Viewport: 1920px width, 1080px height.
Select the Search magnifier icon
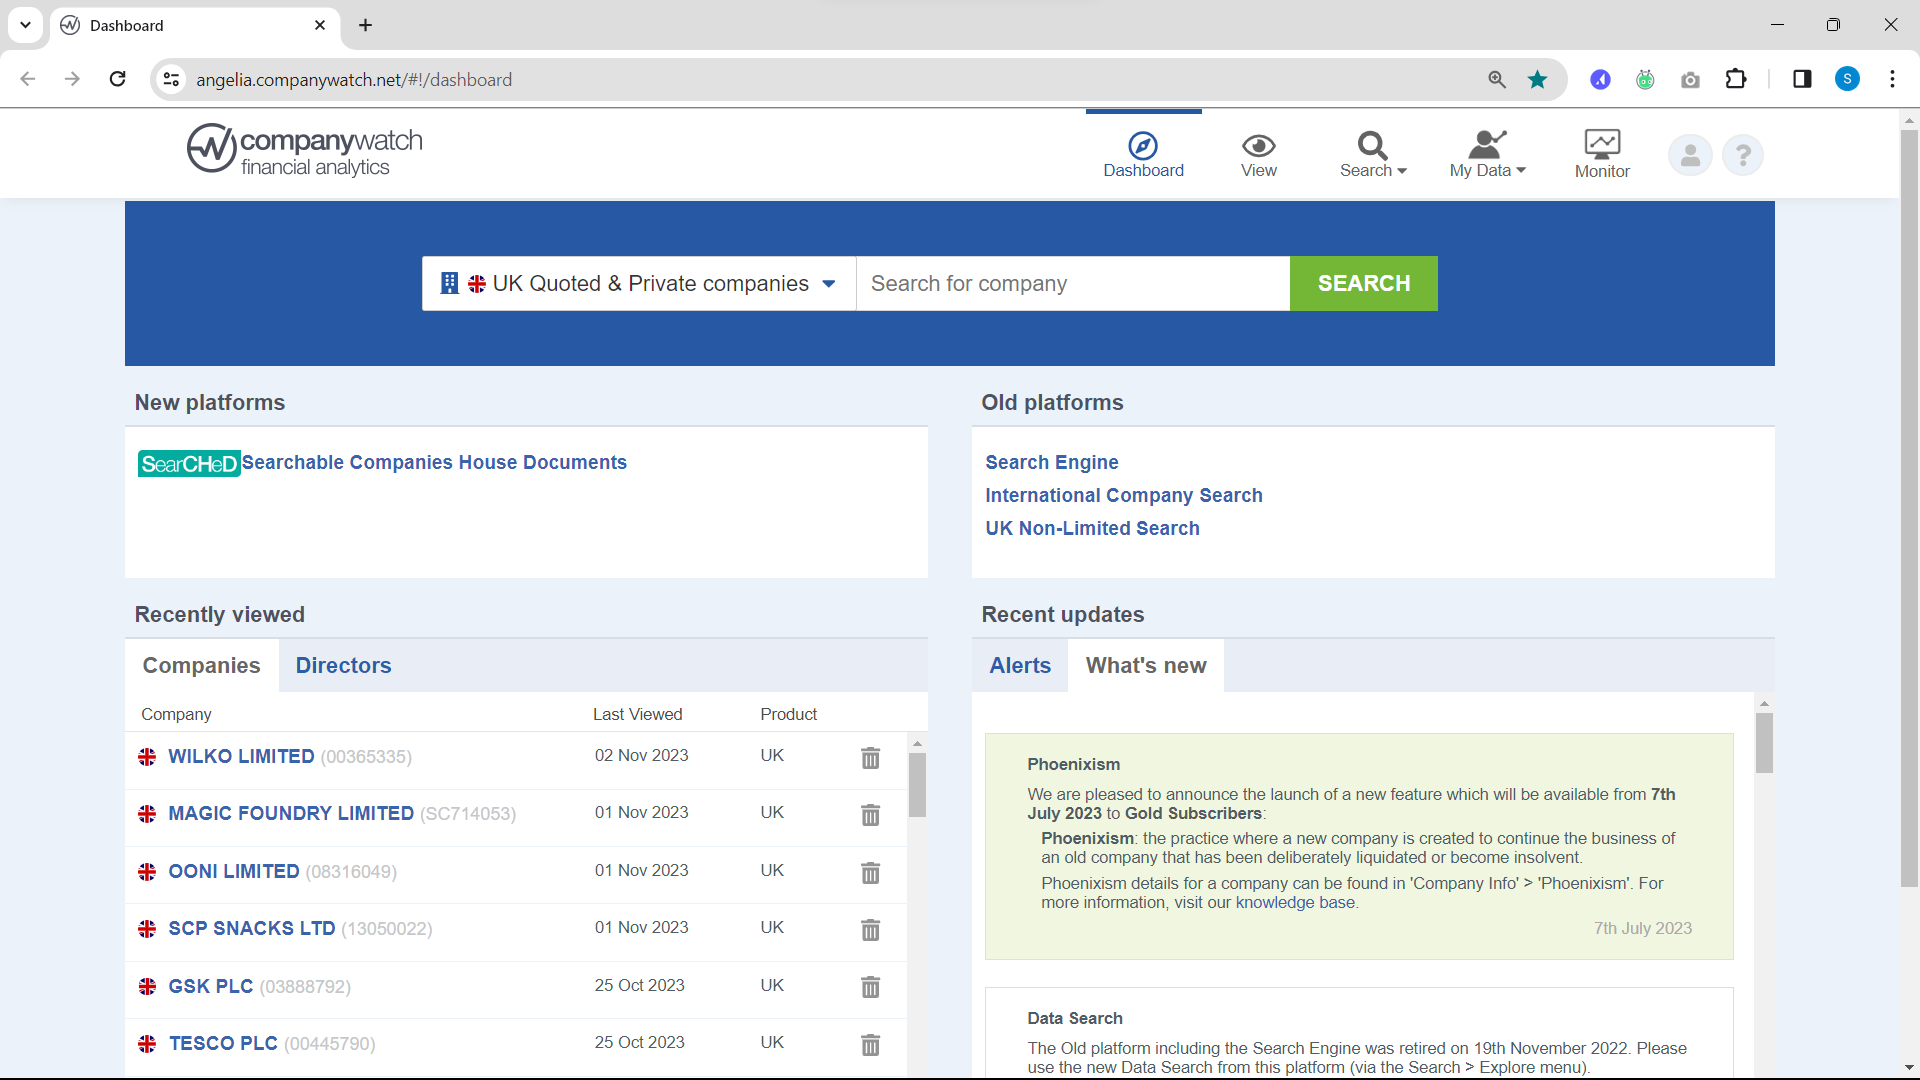[x=1371, y=145]
